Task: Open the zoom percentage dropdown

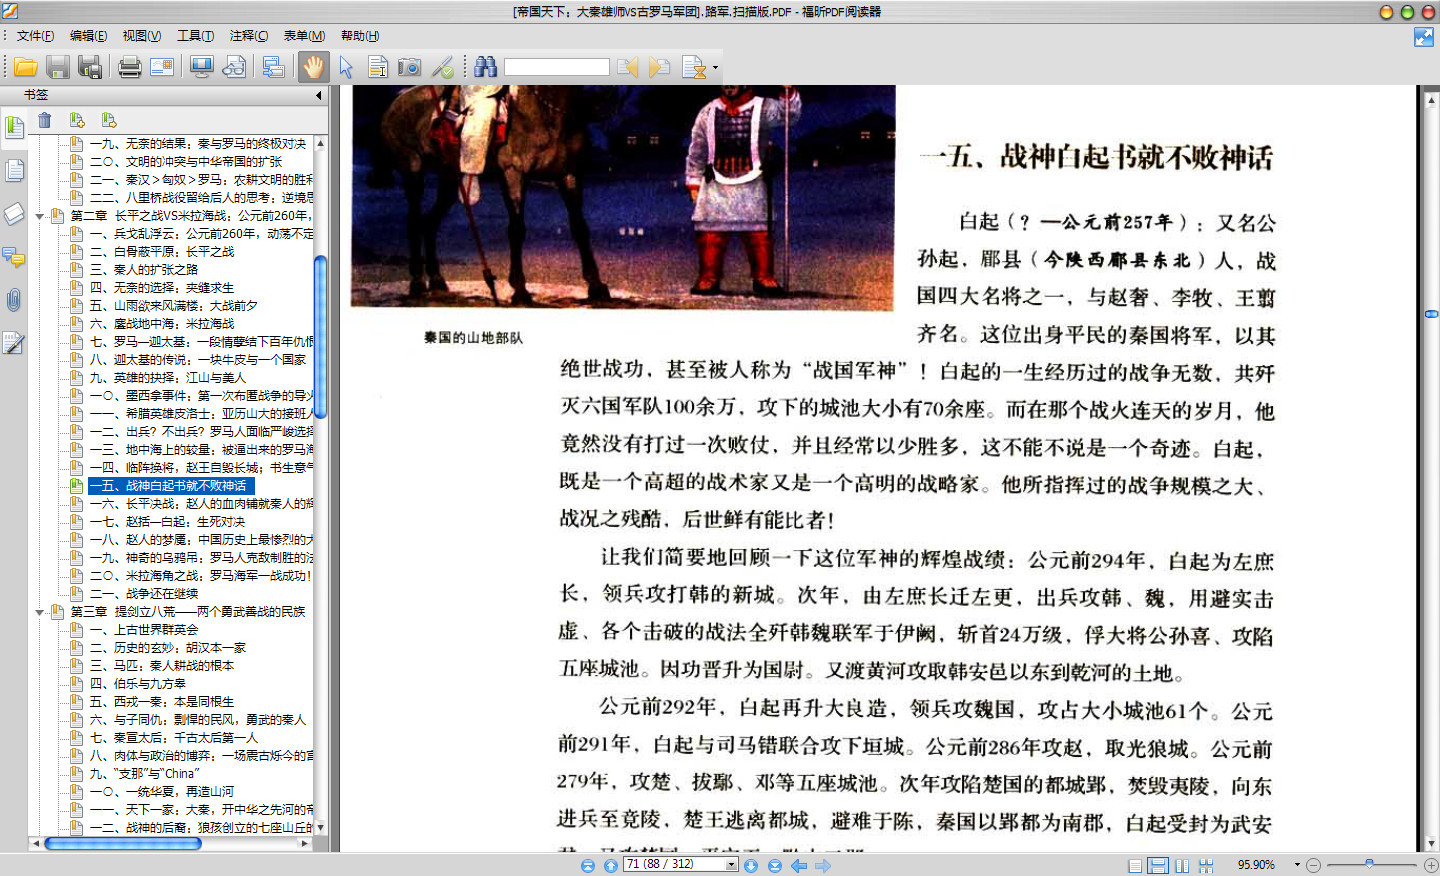Action: (x=1297, y=865)
